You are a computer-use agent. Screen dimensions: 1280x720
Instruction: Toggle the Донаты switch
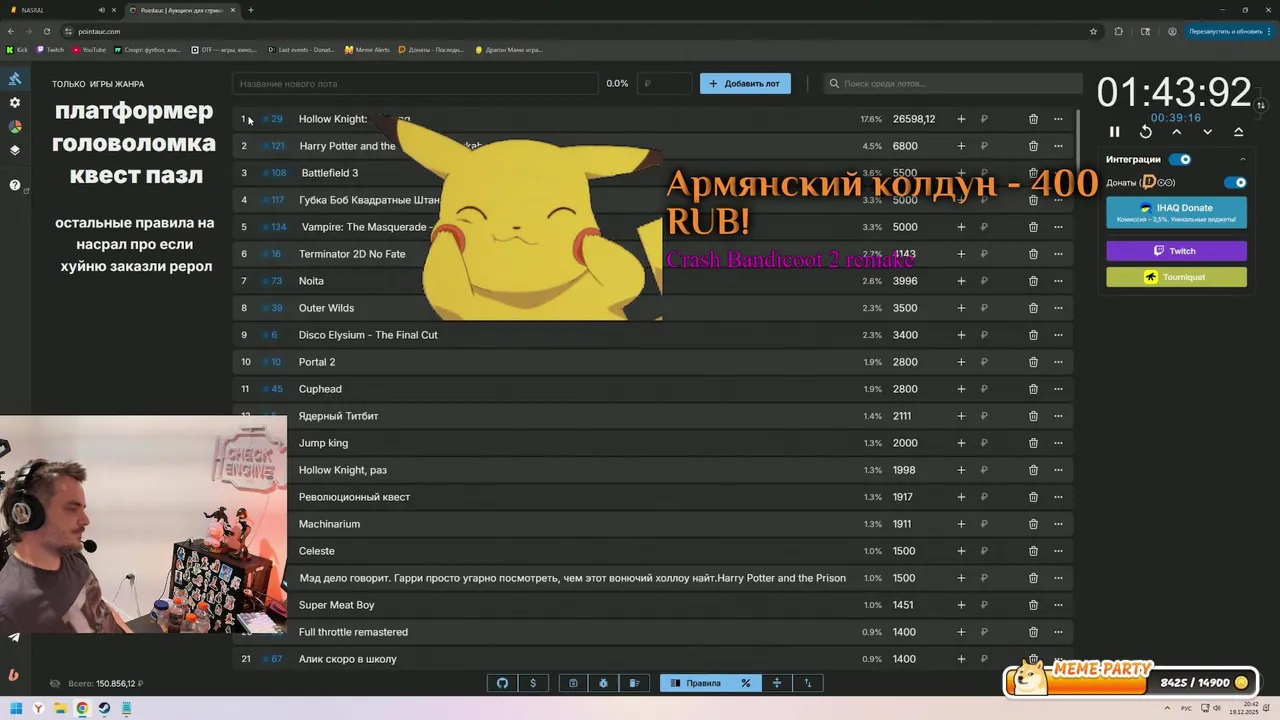coord(1236,182)
